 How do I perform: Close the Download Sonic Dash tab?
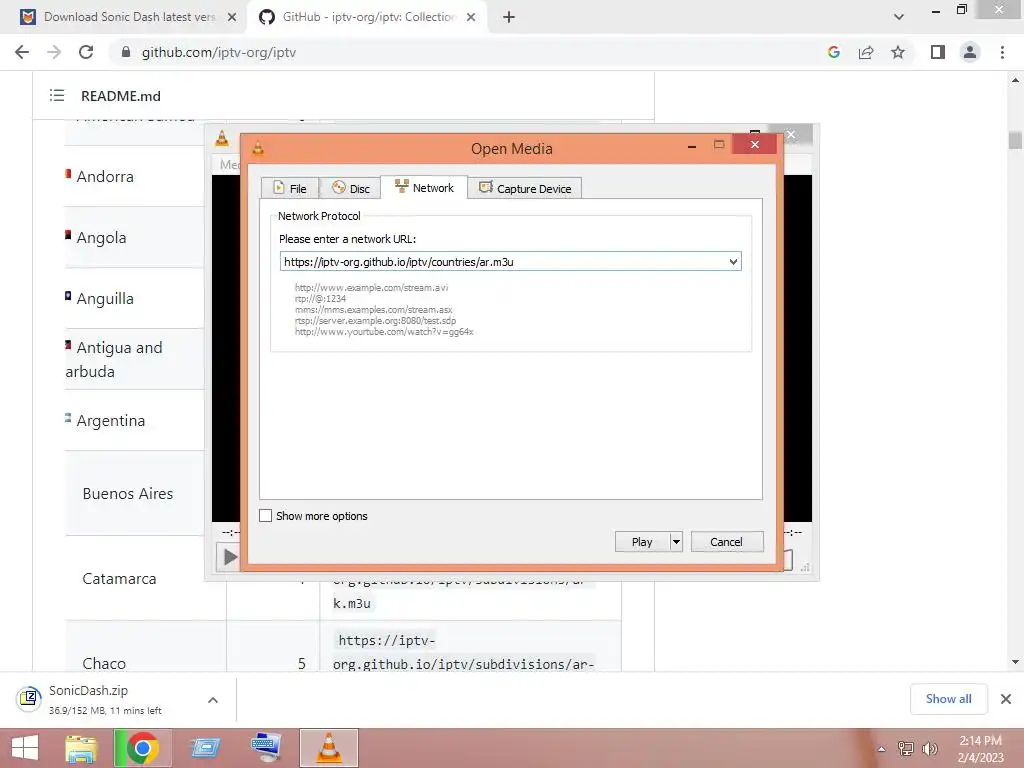[x=232, y=17]
